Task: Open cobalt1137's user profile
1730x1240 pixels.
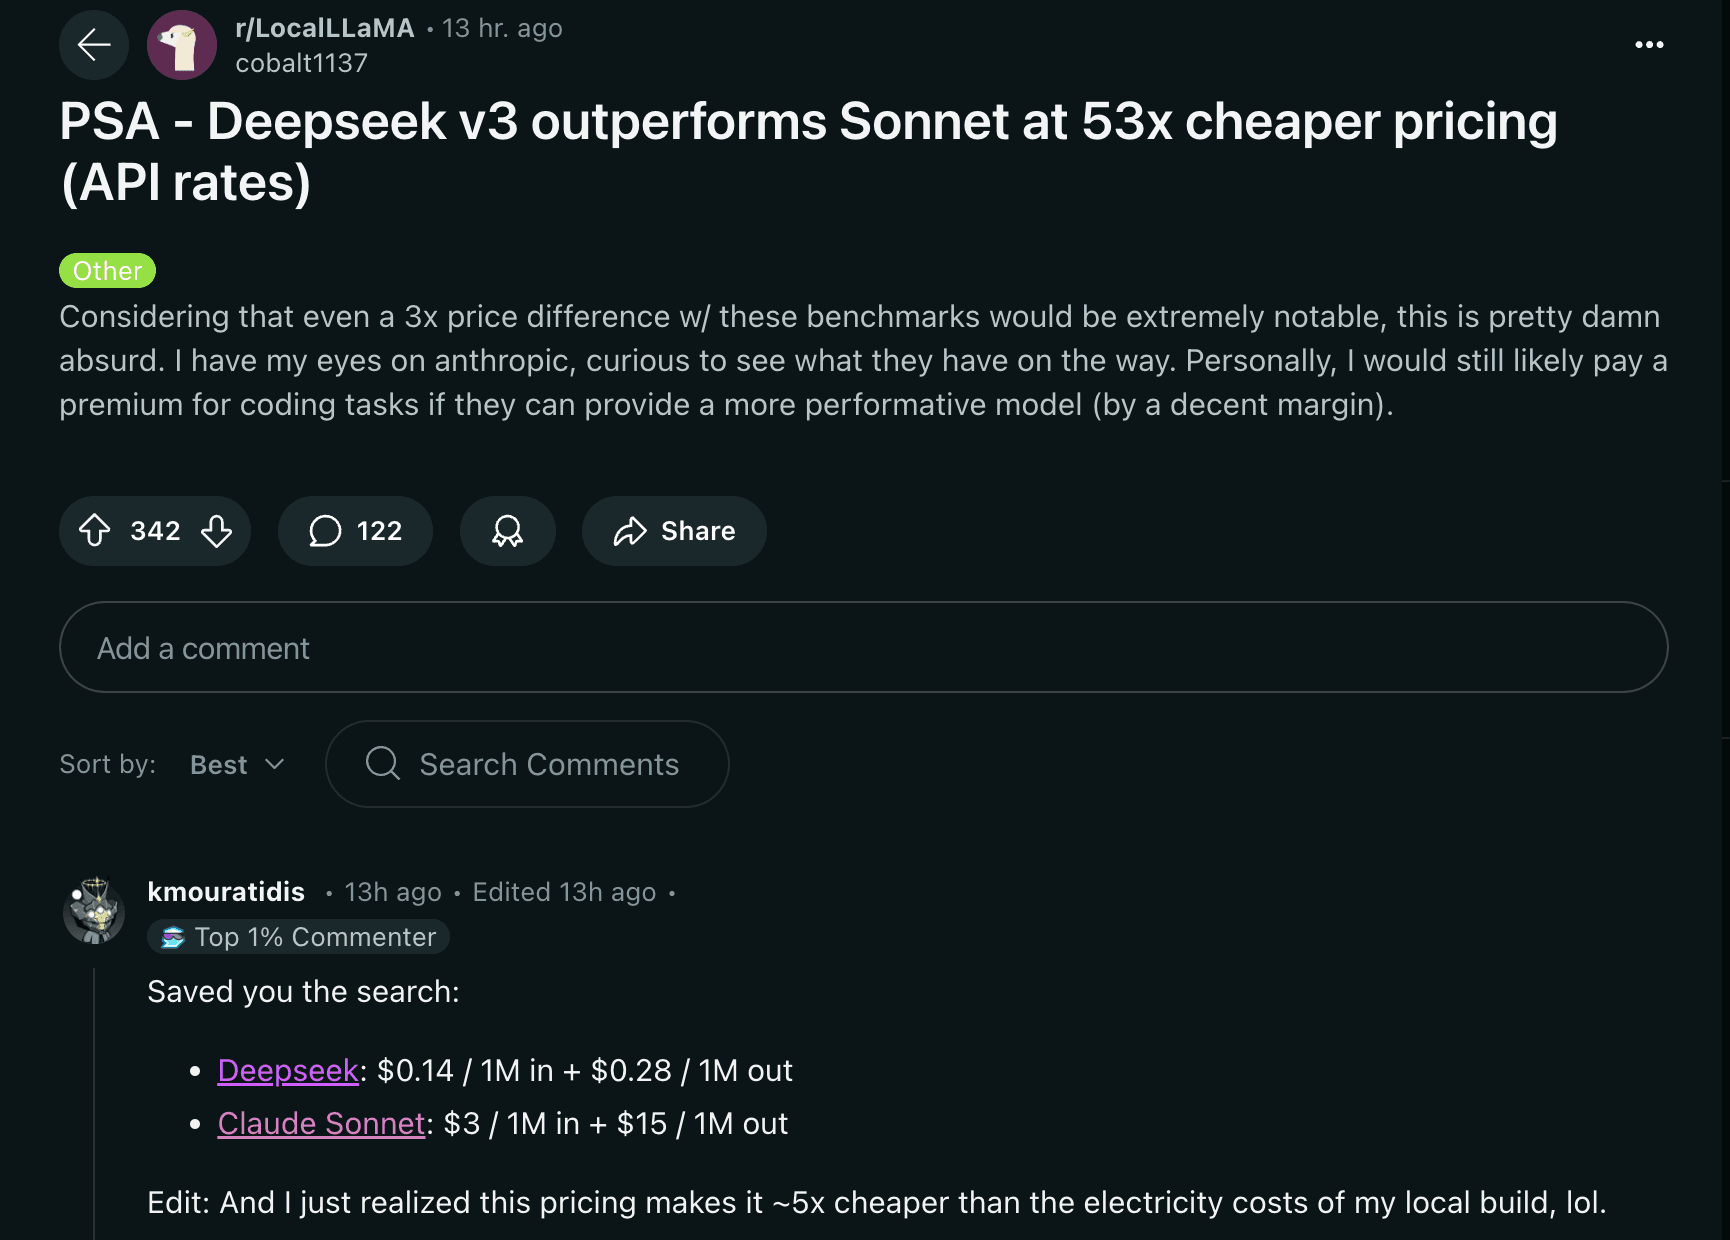Action: click(x=301, y=63)
